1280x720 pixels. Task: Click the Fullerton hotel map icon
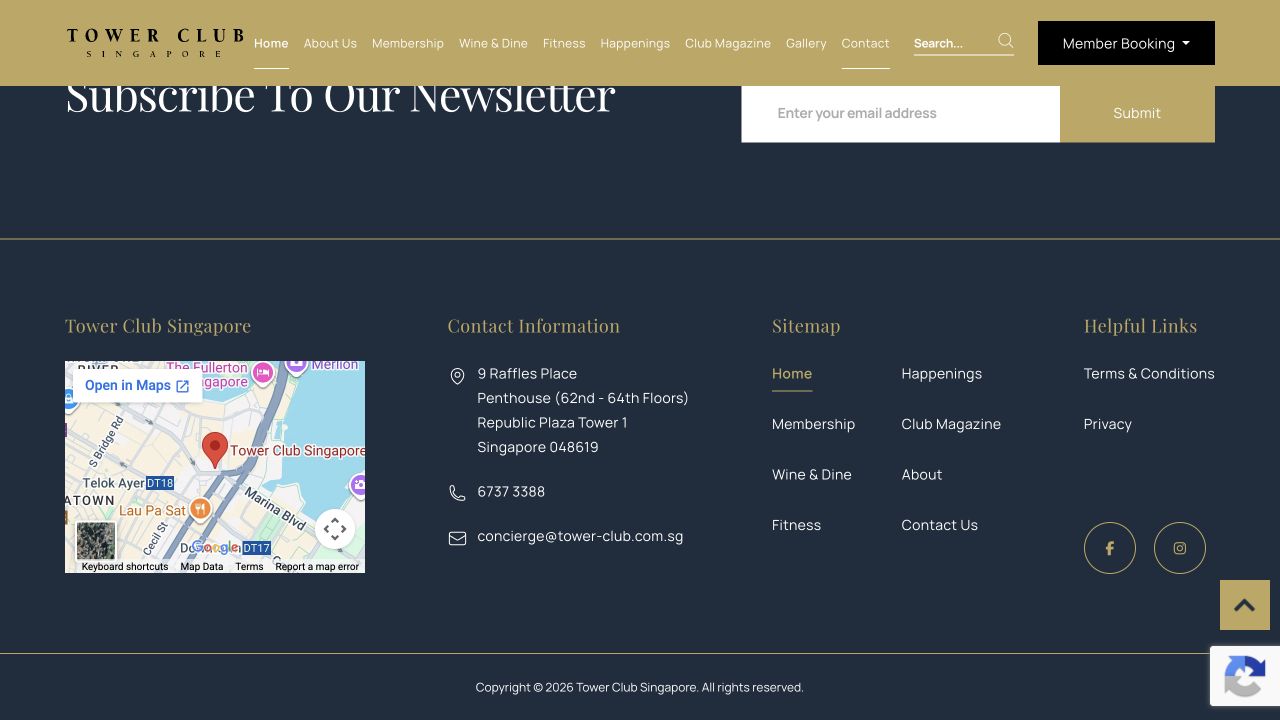tap(263, 373)
